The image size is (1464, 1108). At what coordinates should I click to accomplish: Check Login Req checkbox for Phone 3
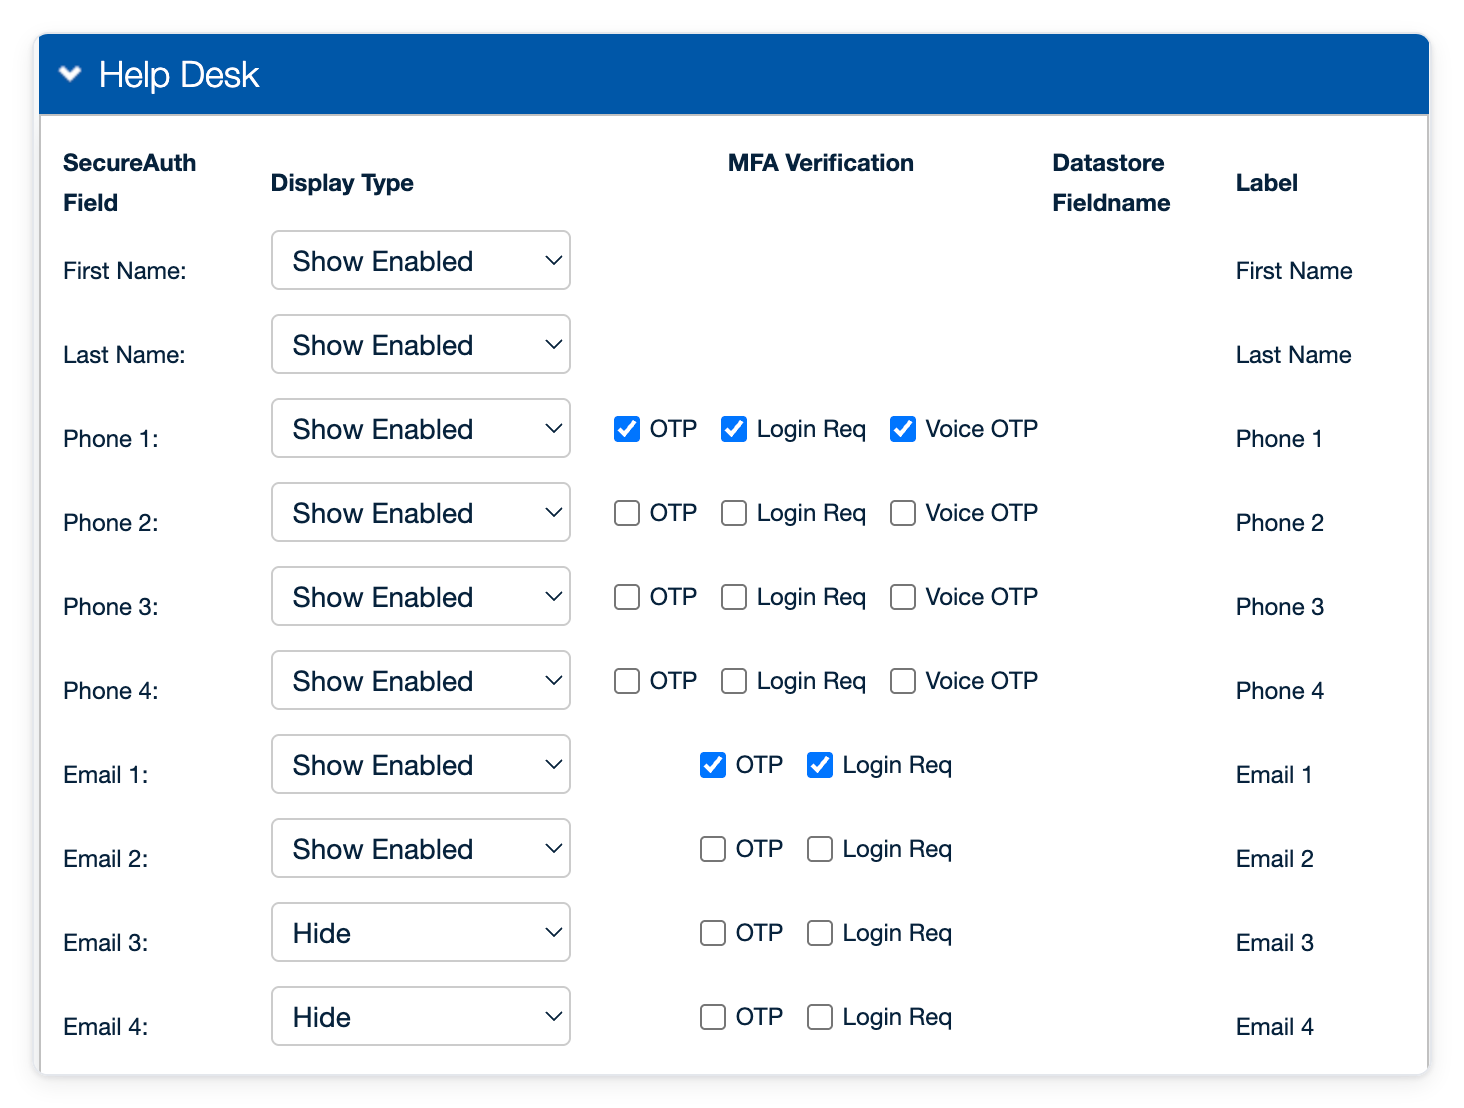tap(734, 597)
